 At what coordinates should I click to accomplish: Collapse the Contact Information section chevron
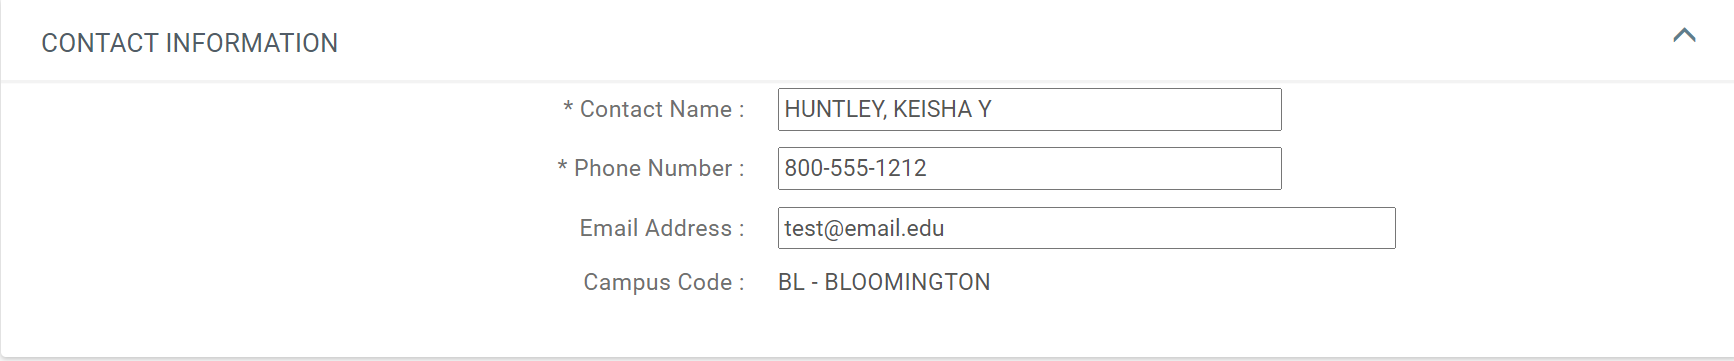tap(1684, 35)
